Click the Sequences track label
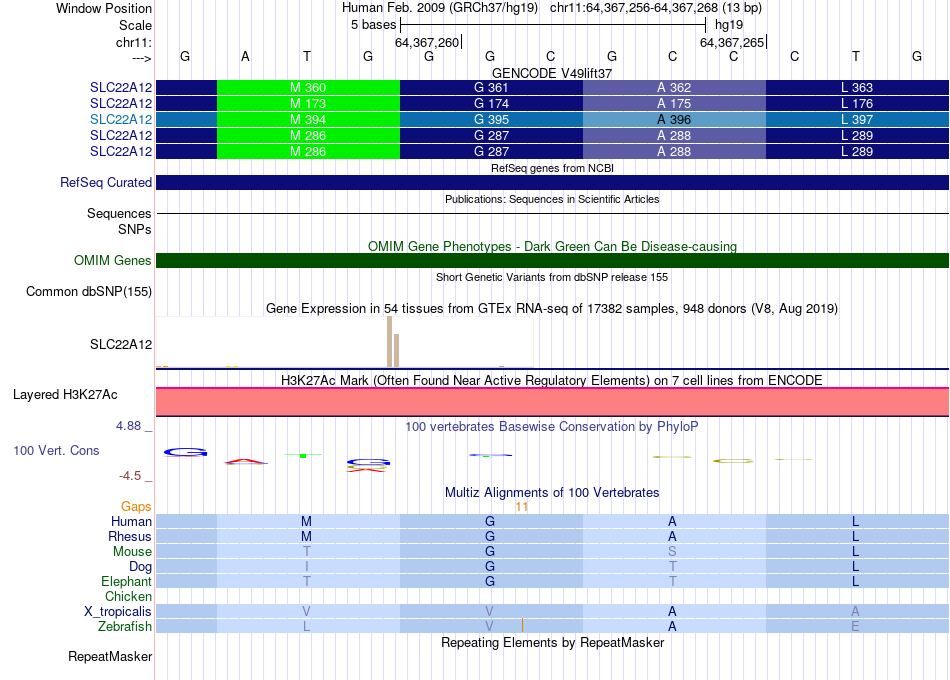 (119, 213)
